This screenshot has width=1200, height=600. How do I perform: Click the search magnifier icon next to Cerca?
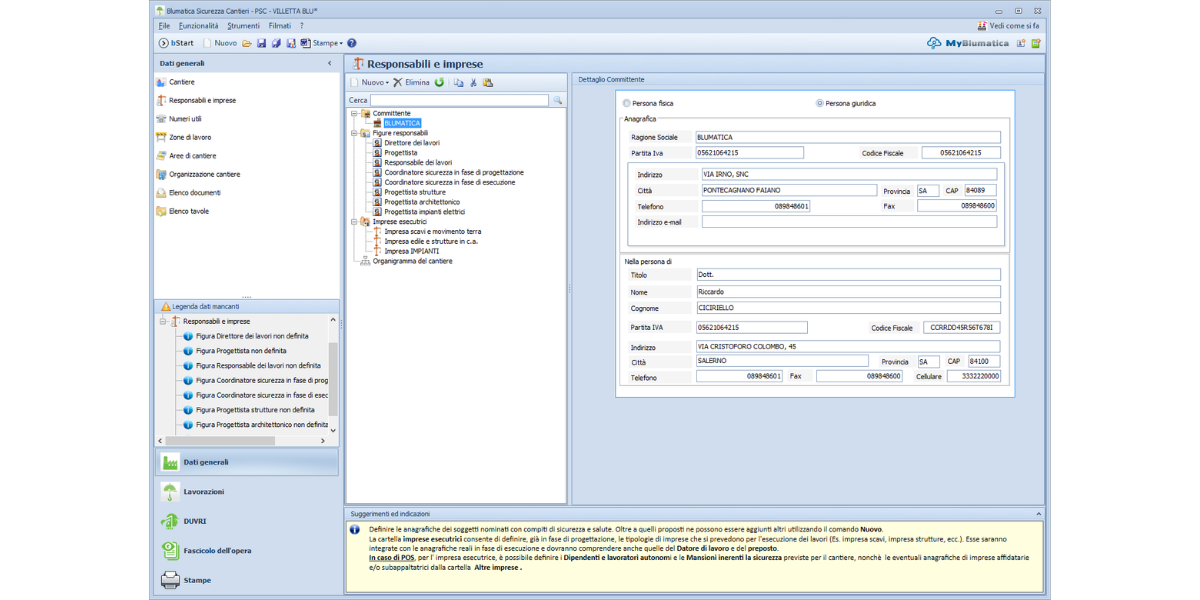pyautogui.click(x=558, y=101)
